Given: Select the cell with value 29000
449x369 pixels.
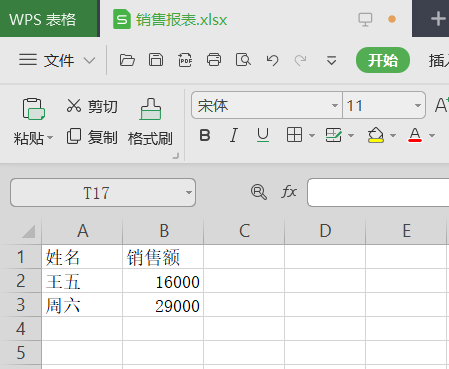Looking at the screenshot, I should [x=163, y=305].
